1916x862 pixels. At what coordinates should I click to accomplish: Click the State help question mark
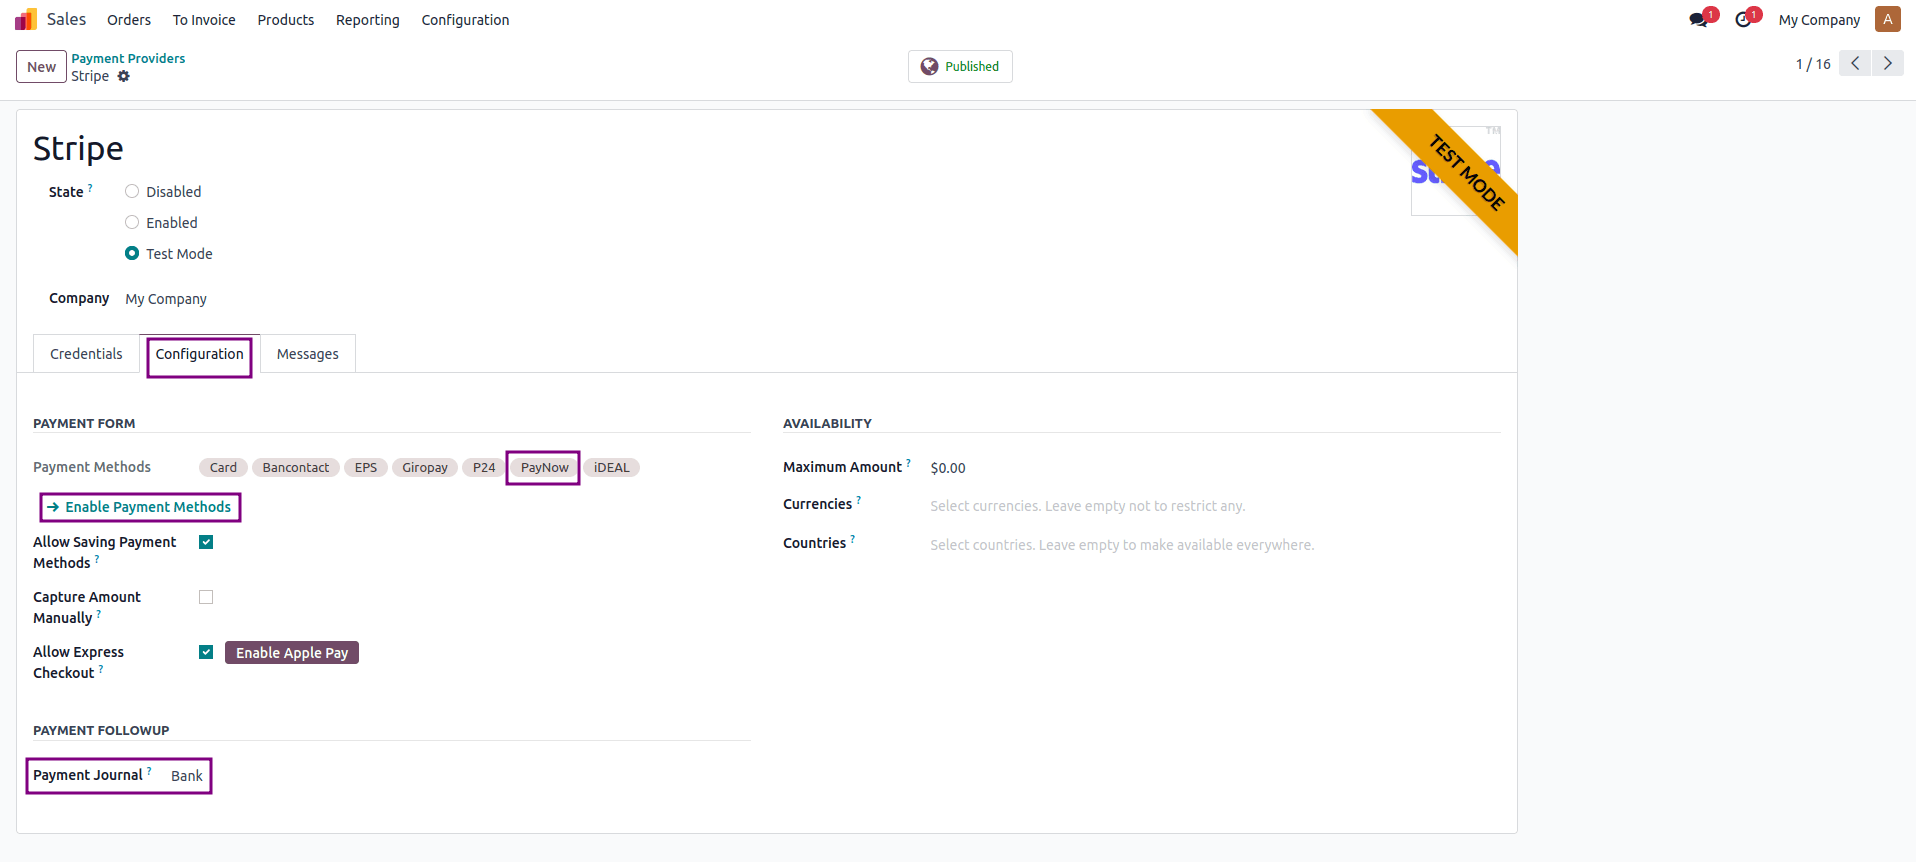click(x=90, y=188)
